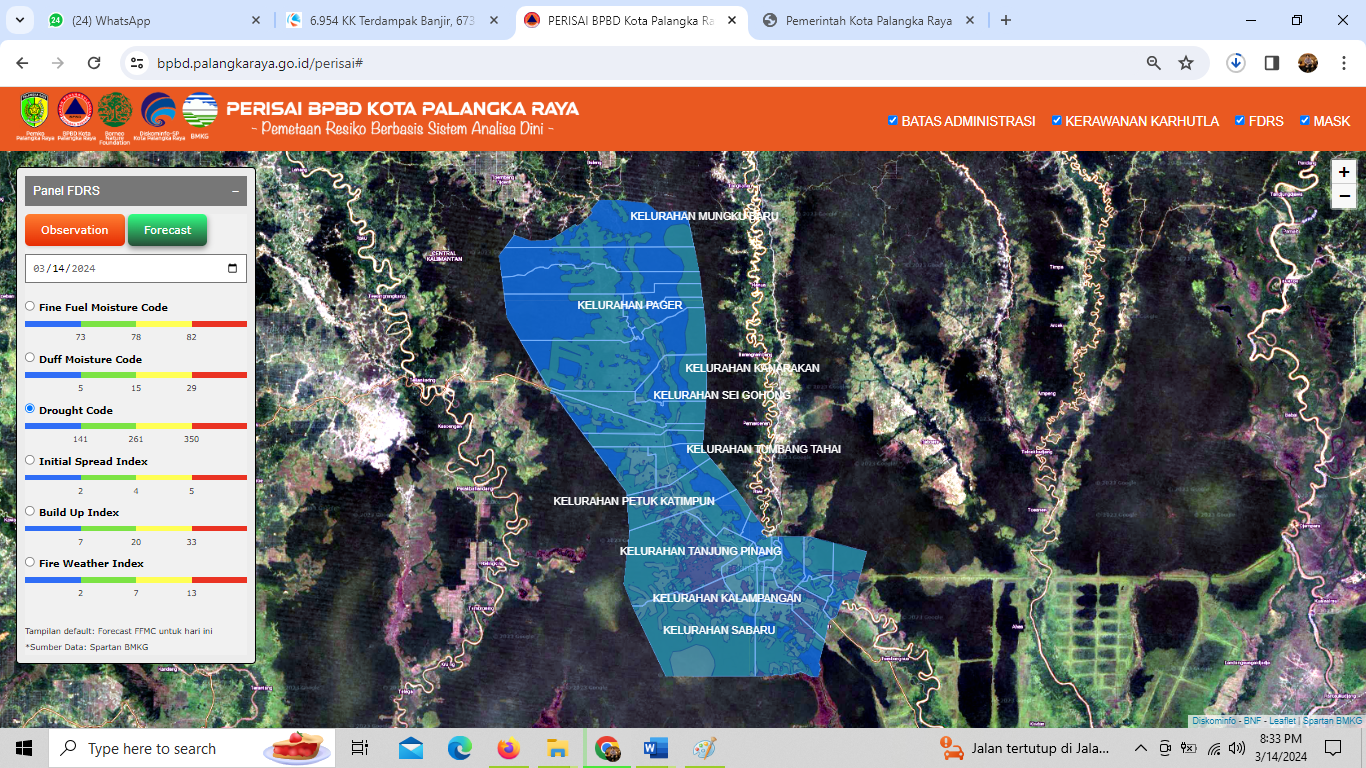Click the KELURAHAN SABARU map label
The width and height of the screenshot is (1366, 768).
[x=719, y=630]
